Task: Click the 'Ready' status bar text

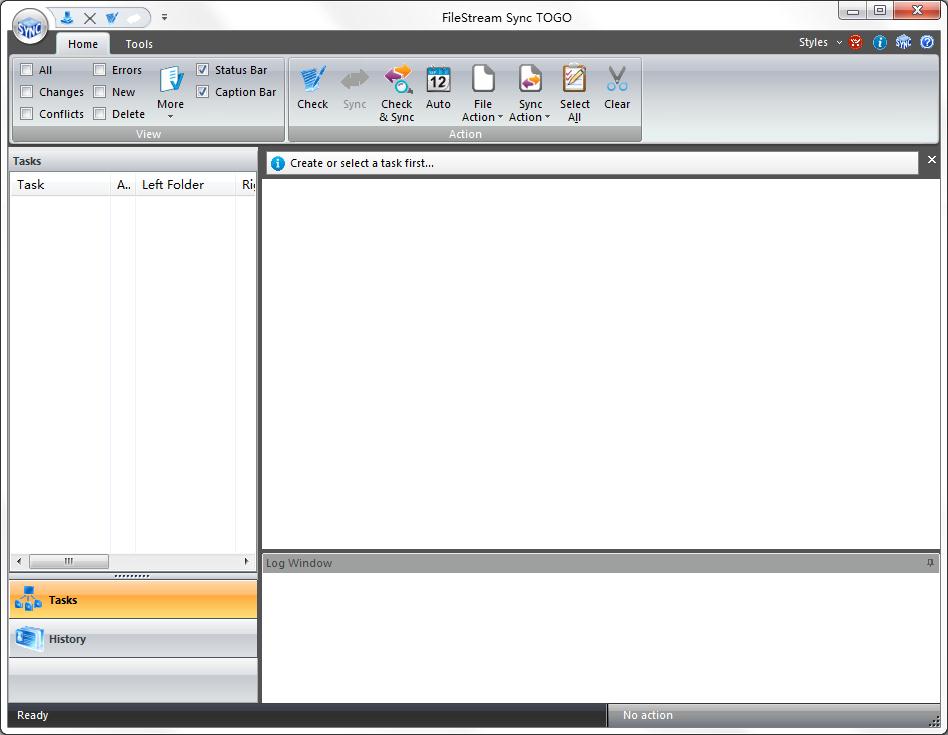Action: (x=33, y=715)
